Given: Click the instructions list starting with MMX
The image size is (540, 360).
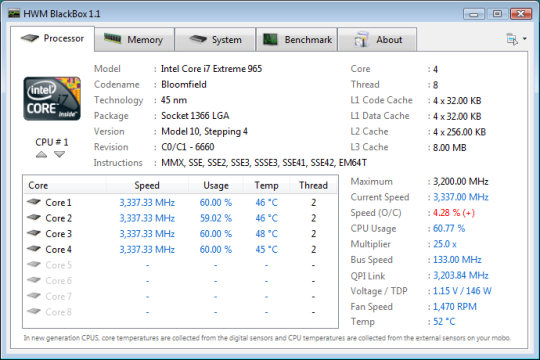Looking at the screenshot, I should 264,163.
